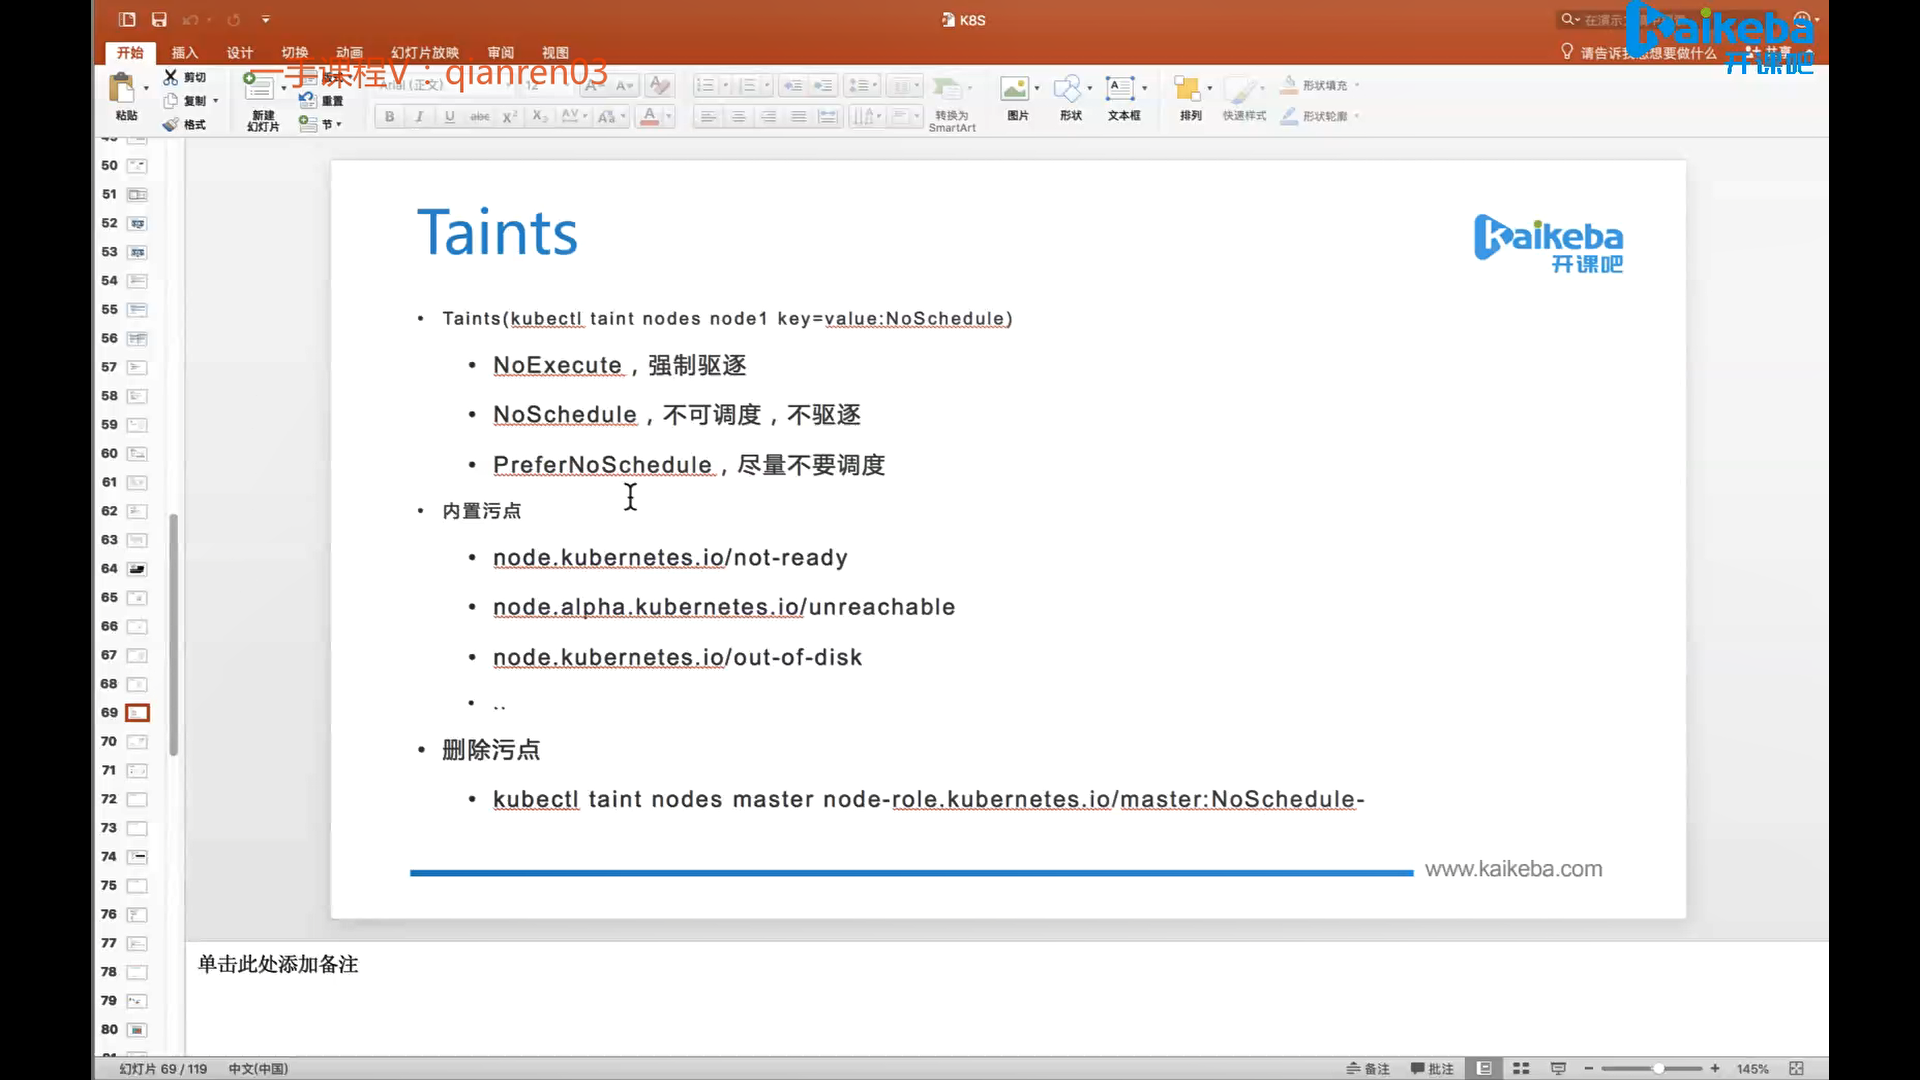
Task: Expand the Shapes (形状) dropdown arrow
Action: 1090,88
